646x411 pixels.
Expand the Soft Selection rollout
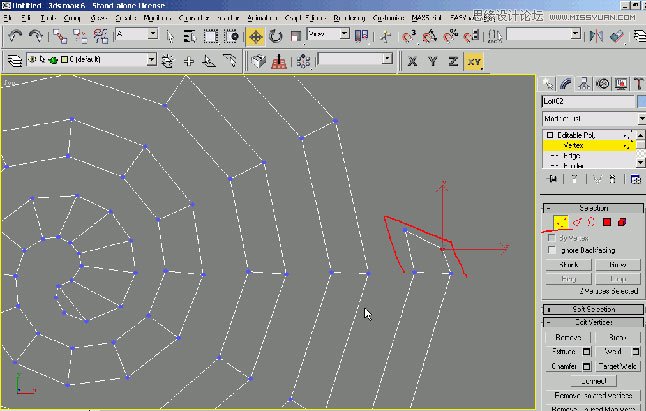click(593, 309)
